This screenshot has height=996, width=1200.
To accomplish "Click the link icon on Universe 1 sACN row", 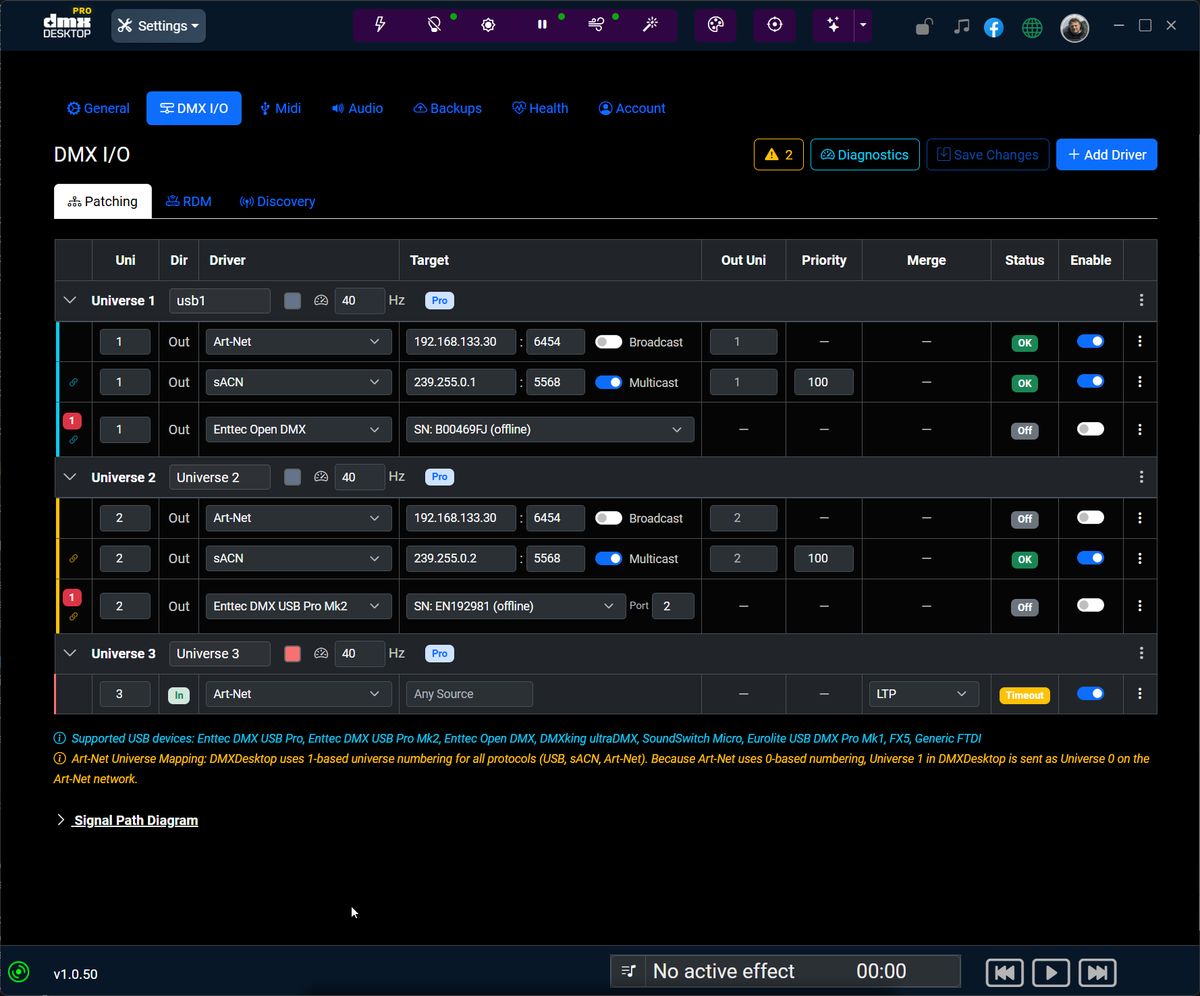I will click(73, 382).
